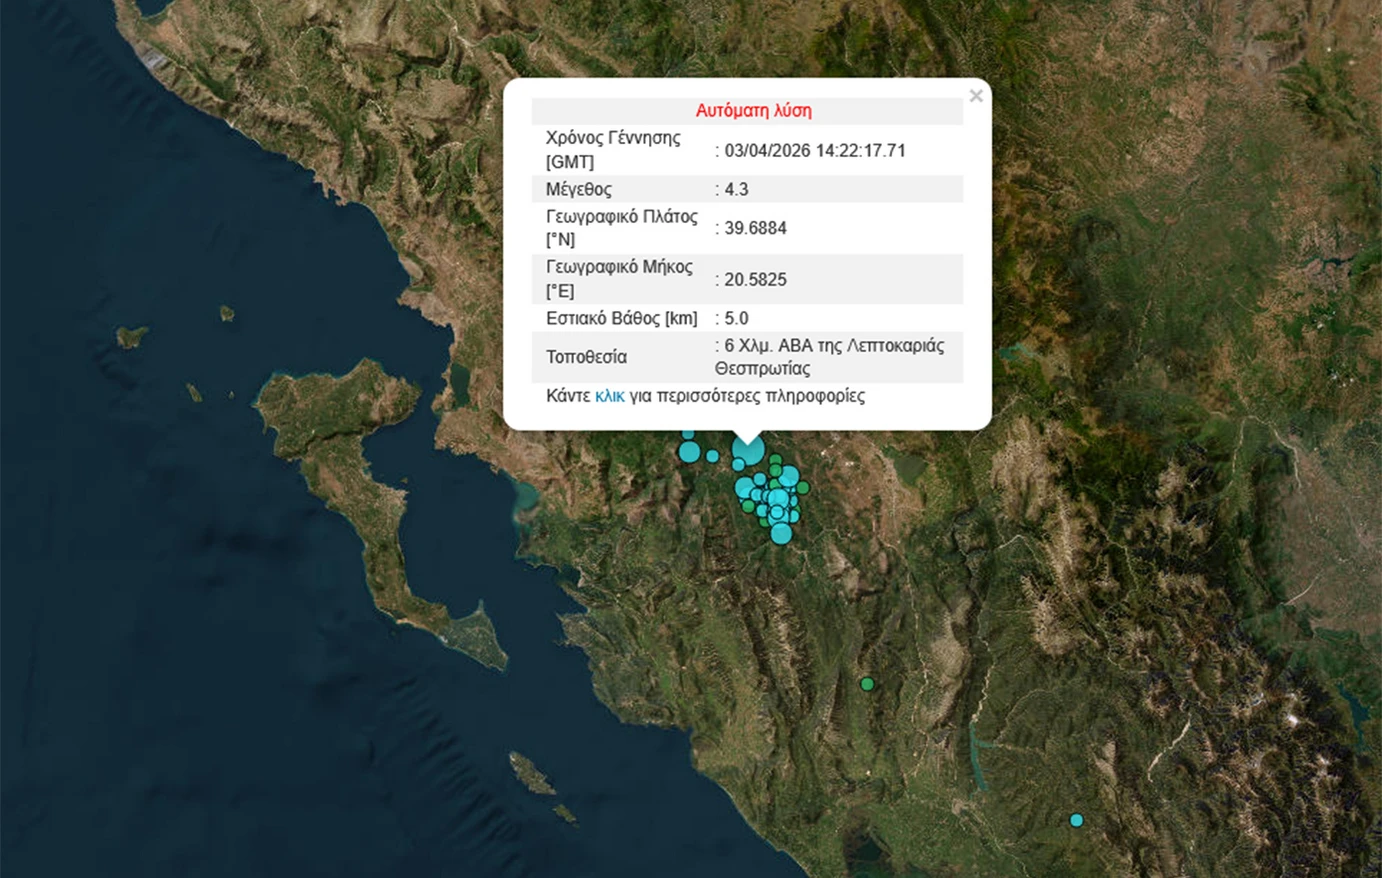Viewport: 1382px width, 878px height.
Task: Select the largest earthquake marker in the cluster
Action: [x=748, y=450]
